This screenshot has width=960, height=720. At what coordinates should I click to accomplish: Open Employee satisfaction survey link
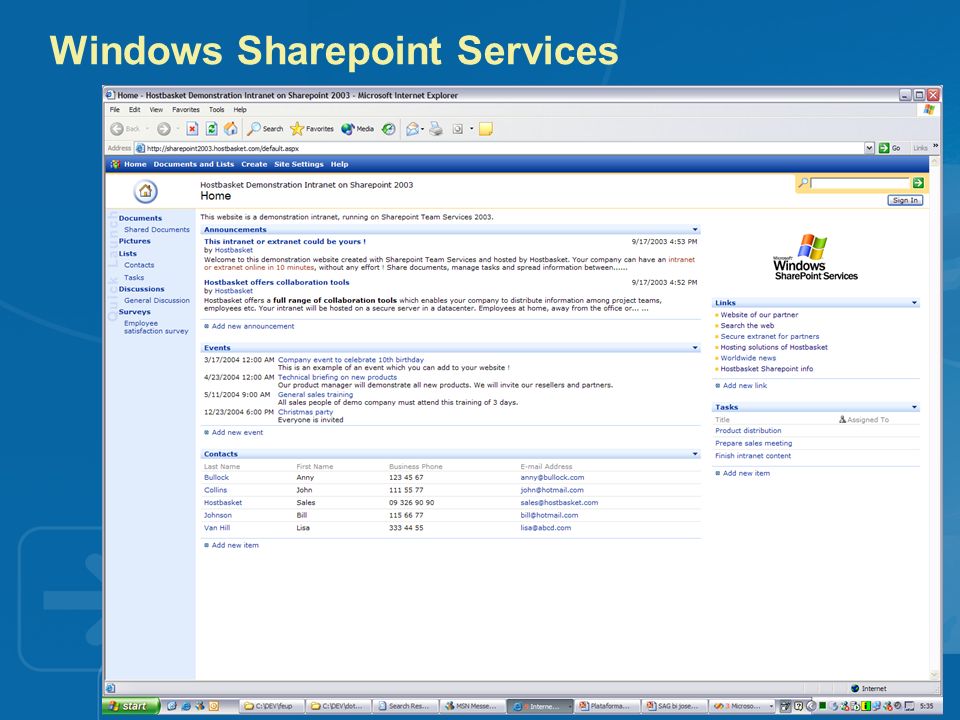pyautogui.click(x=156, y=327)
